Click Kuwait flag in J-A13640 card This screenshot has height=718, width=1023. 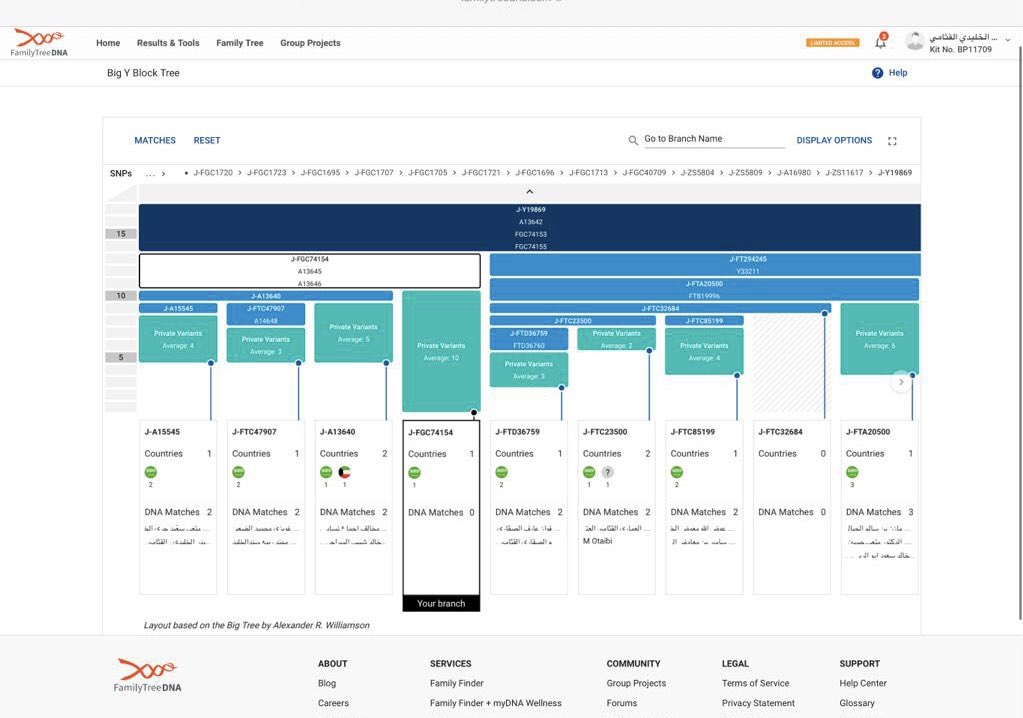(x=344, y=472)
